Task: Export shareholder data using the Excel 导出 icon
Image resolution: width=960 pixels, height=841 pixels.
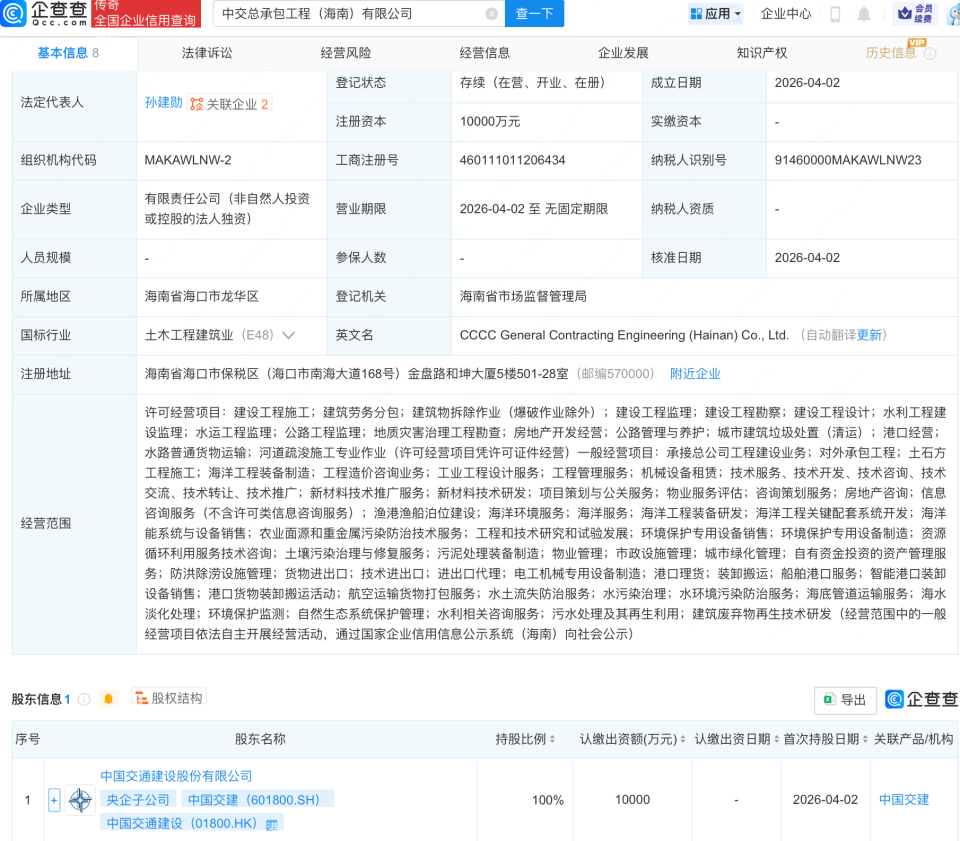Action: pyautogui.click(x=845, y=700)
